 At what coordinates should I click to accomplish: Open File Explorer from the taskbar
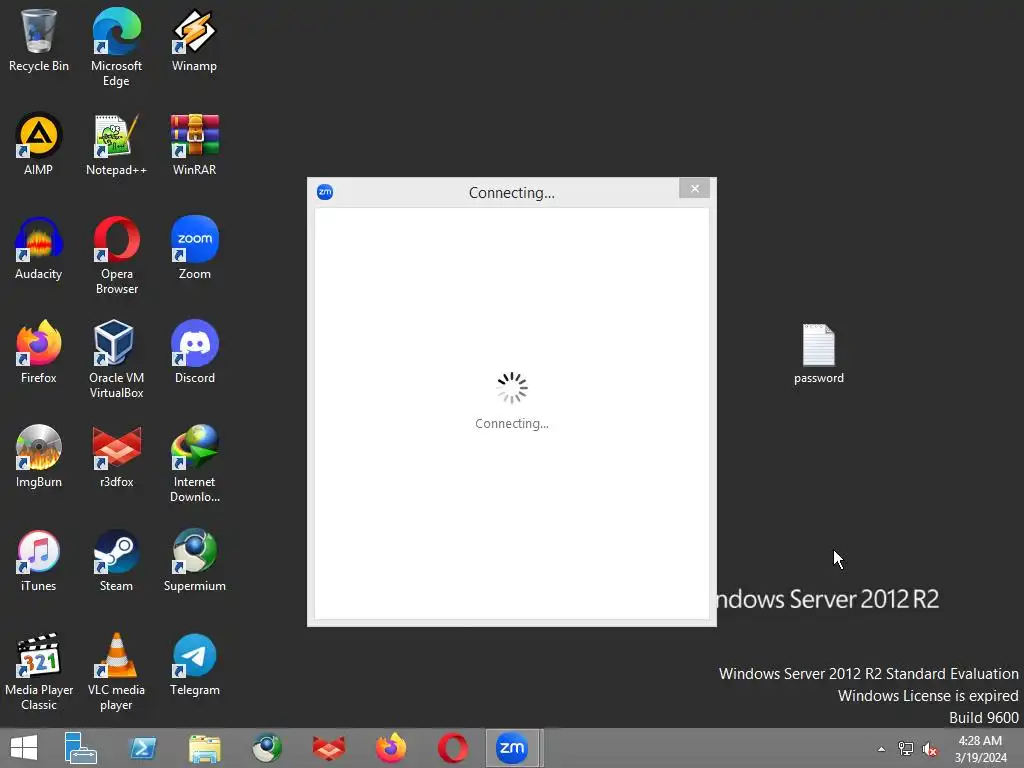(204, 748)
